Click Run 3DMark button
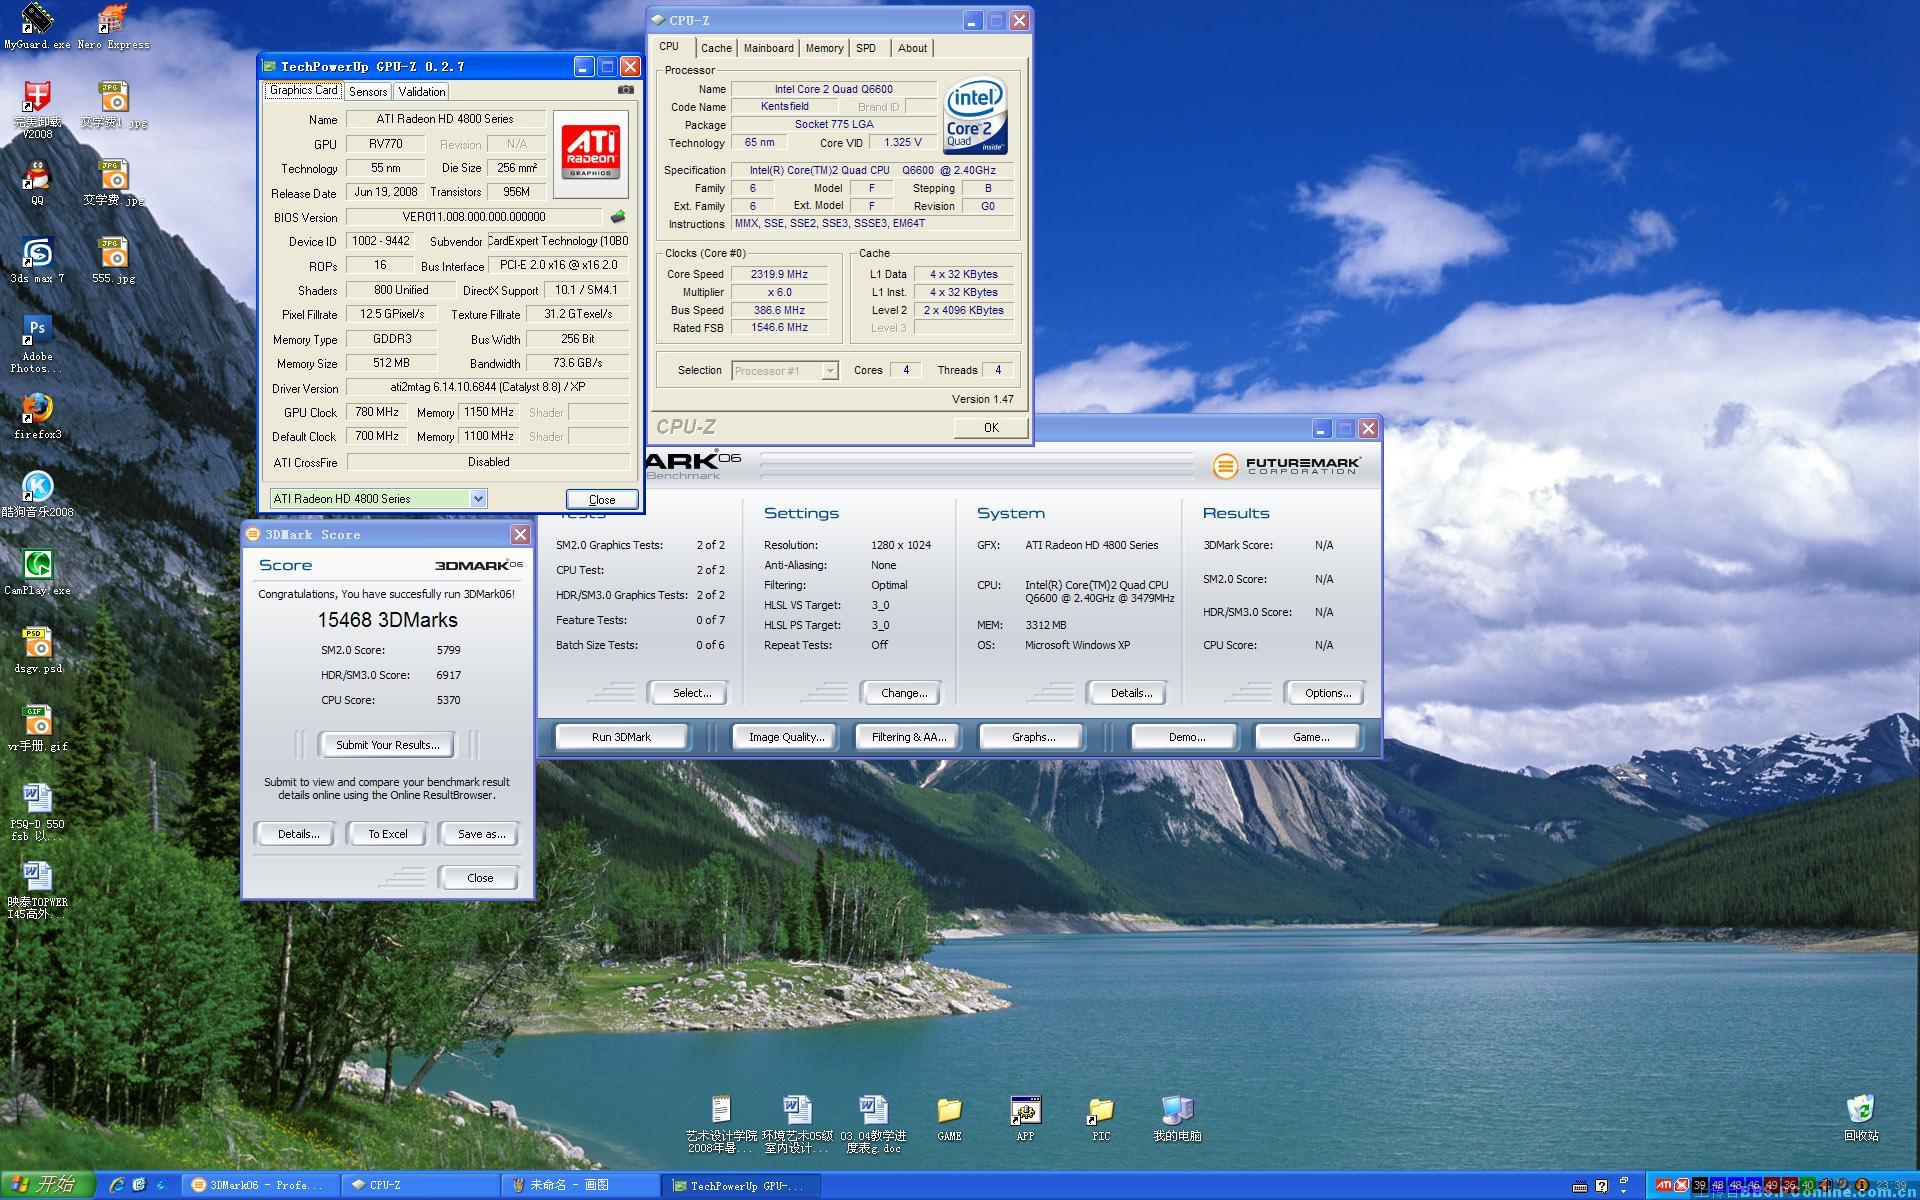1920x1200 pixels. coord(621,737)
